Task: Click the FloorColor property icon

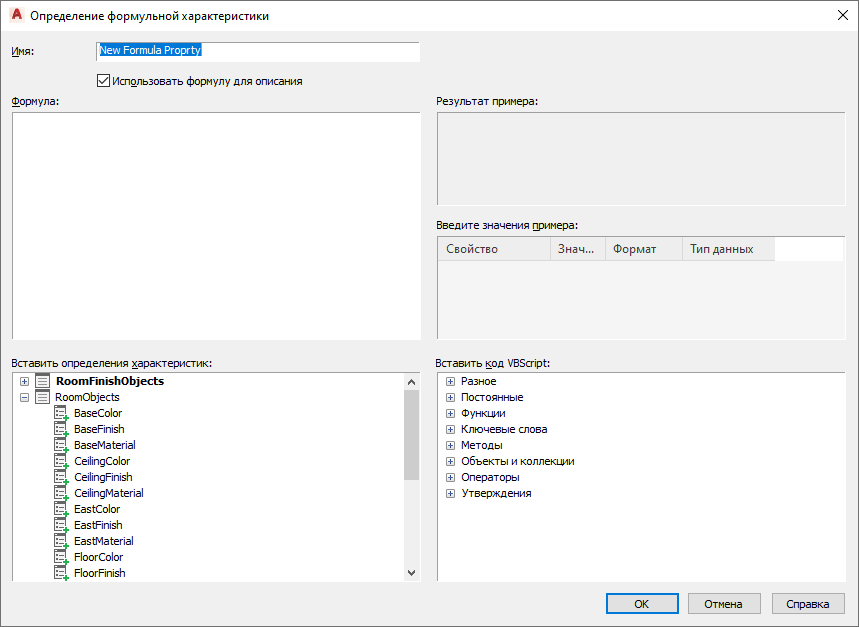Action: coord(61,557)
